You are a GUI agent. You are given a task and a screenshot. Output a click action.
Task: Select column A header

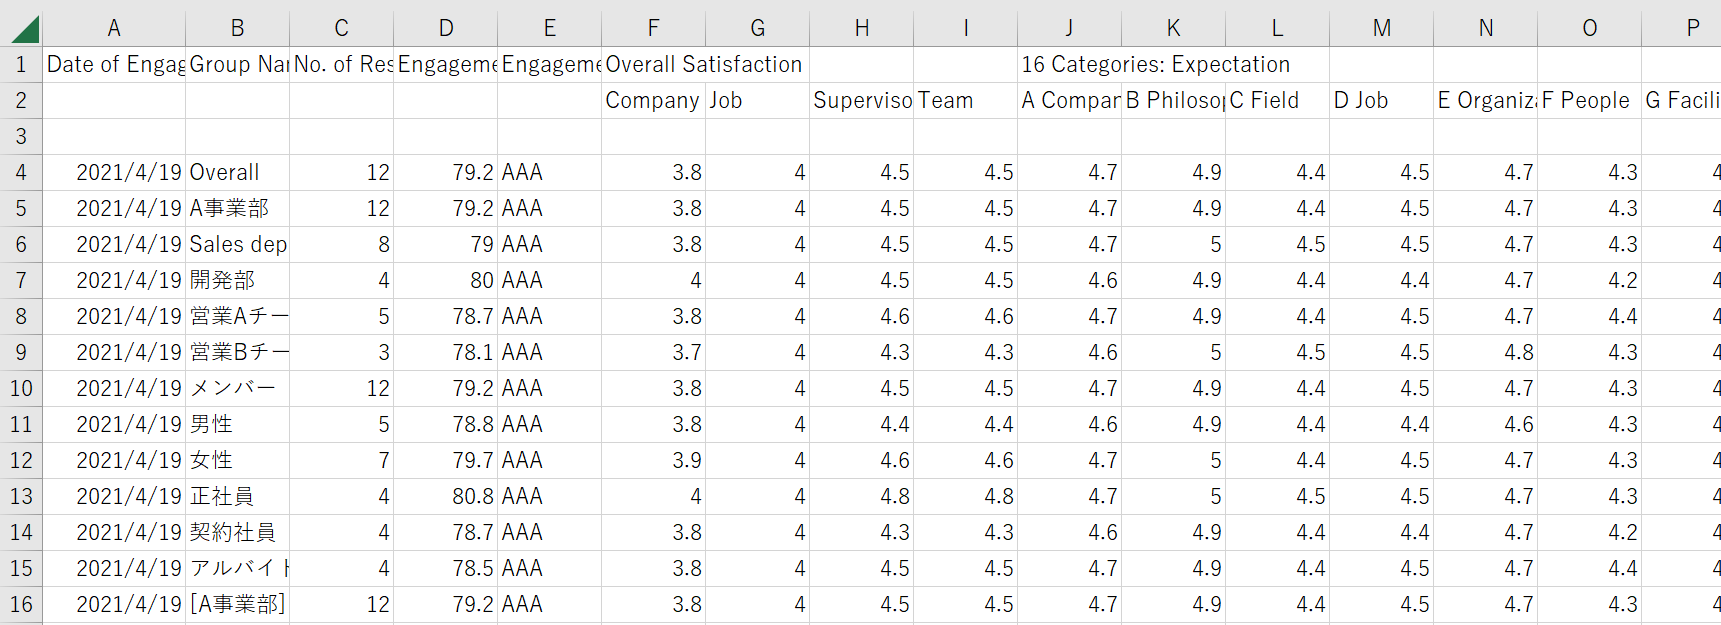114,28
